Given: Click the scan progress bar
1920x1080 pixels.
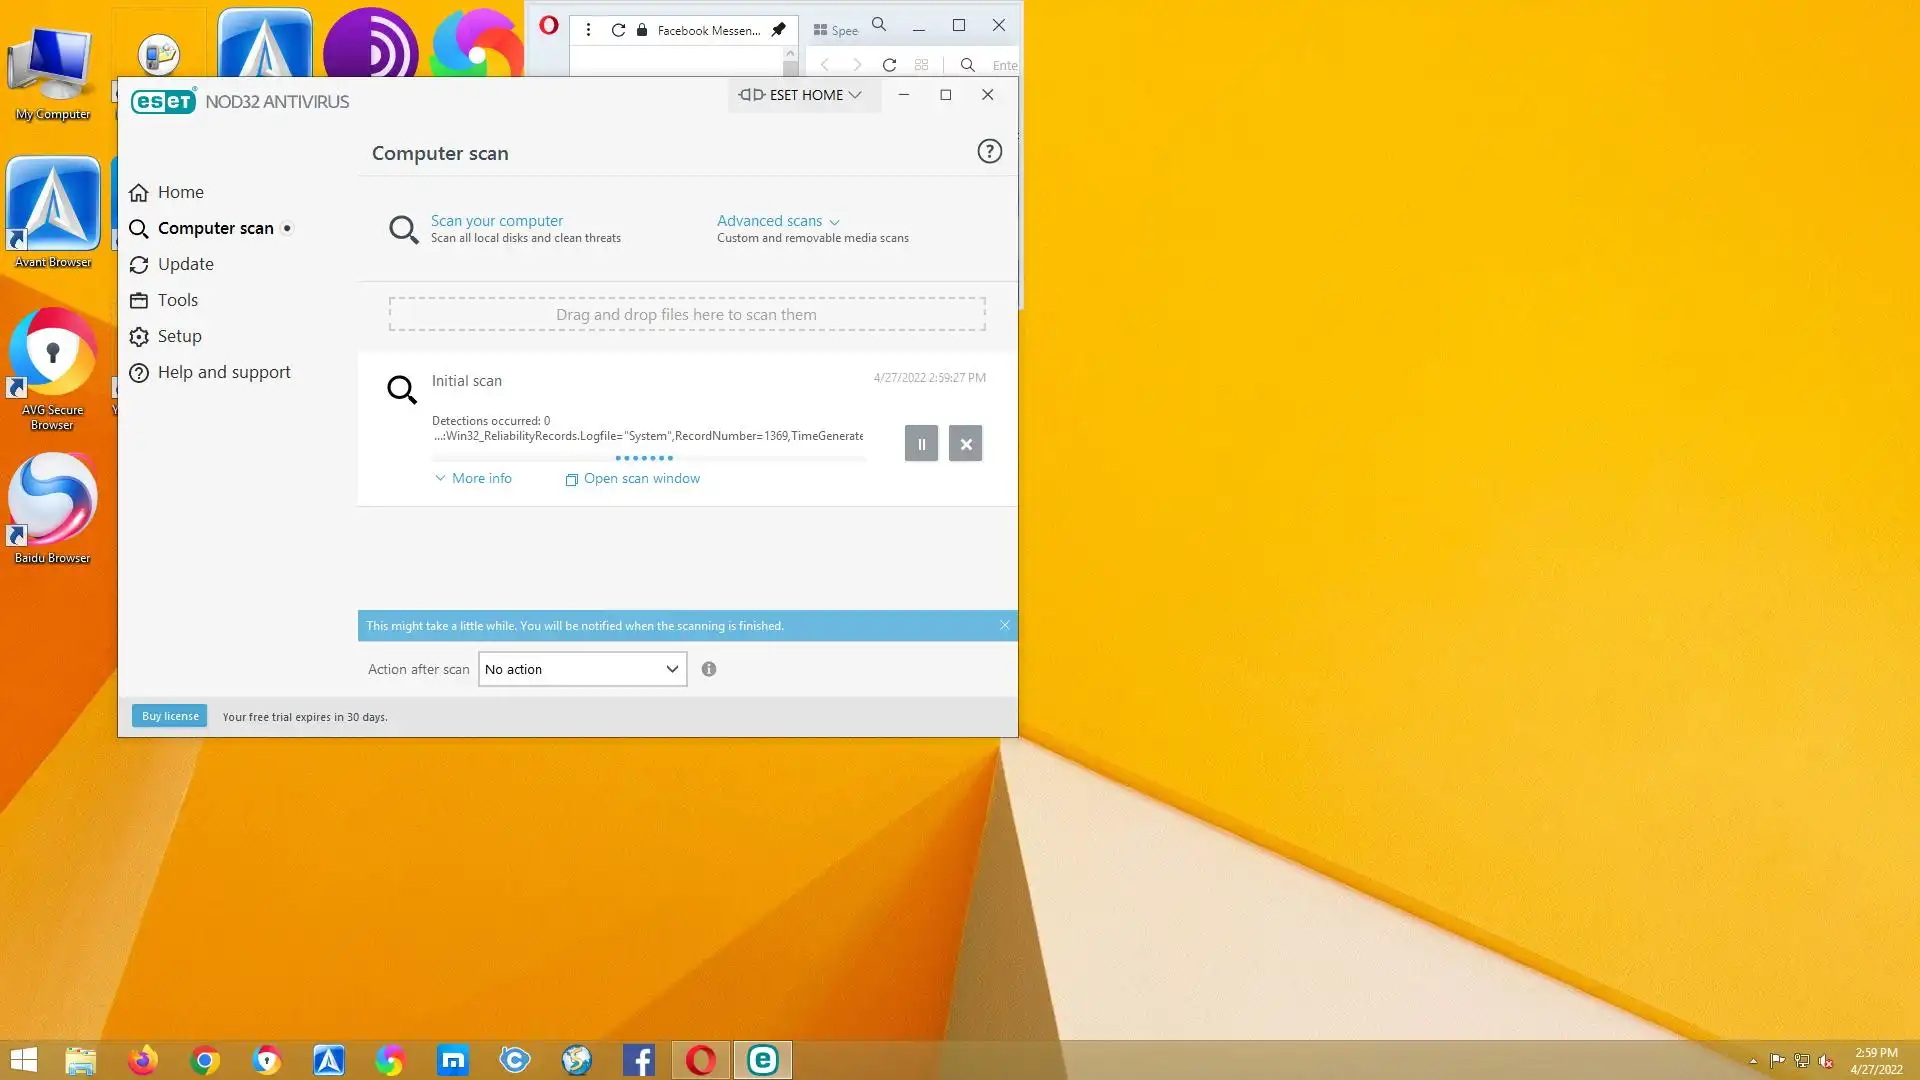Looking at the screenshot, I should (648, 458).
